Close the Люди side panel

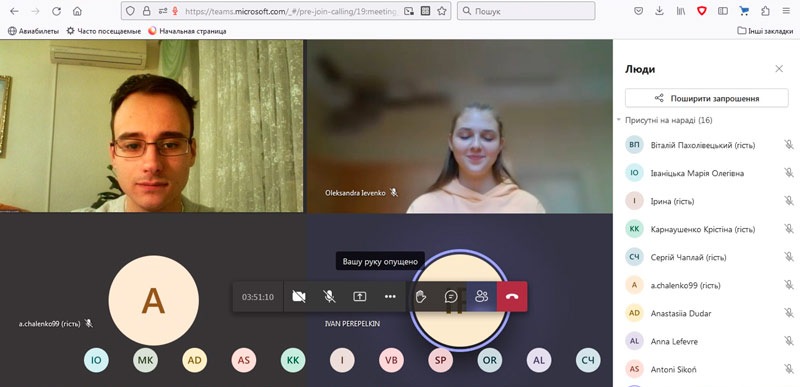(x=779, y=69)
